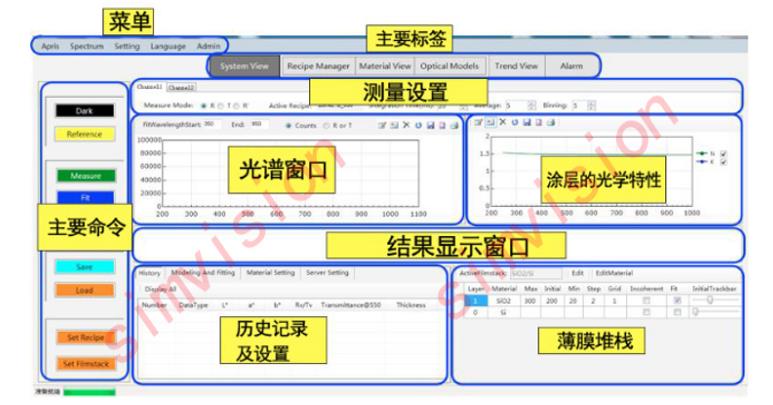Adjust the Binning spinner arrows
Viewport: 773px width, 405px height.
coord(591,104)
